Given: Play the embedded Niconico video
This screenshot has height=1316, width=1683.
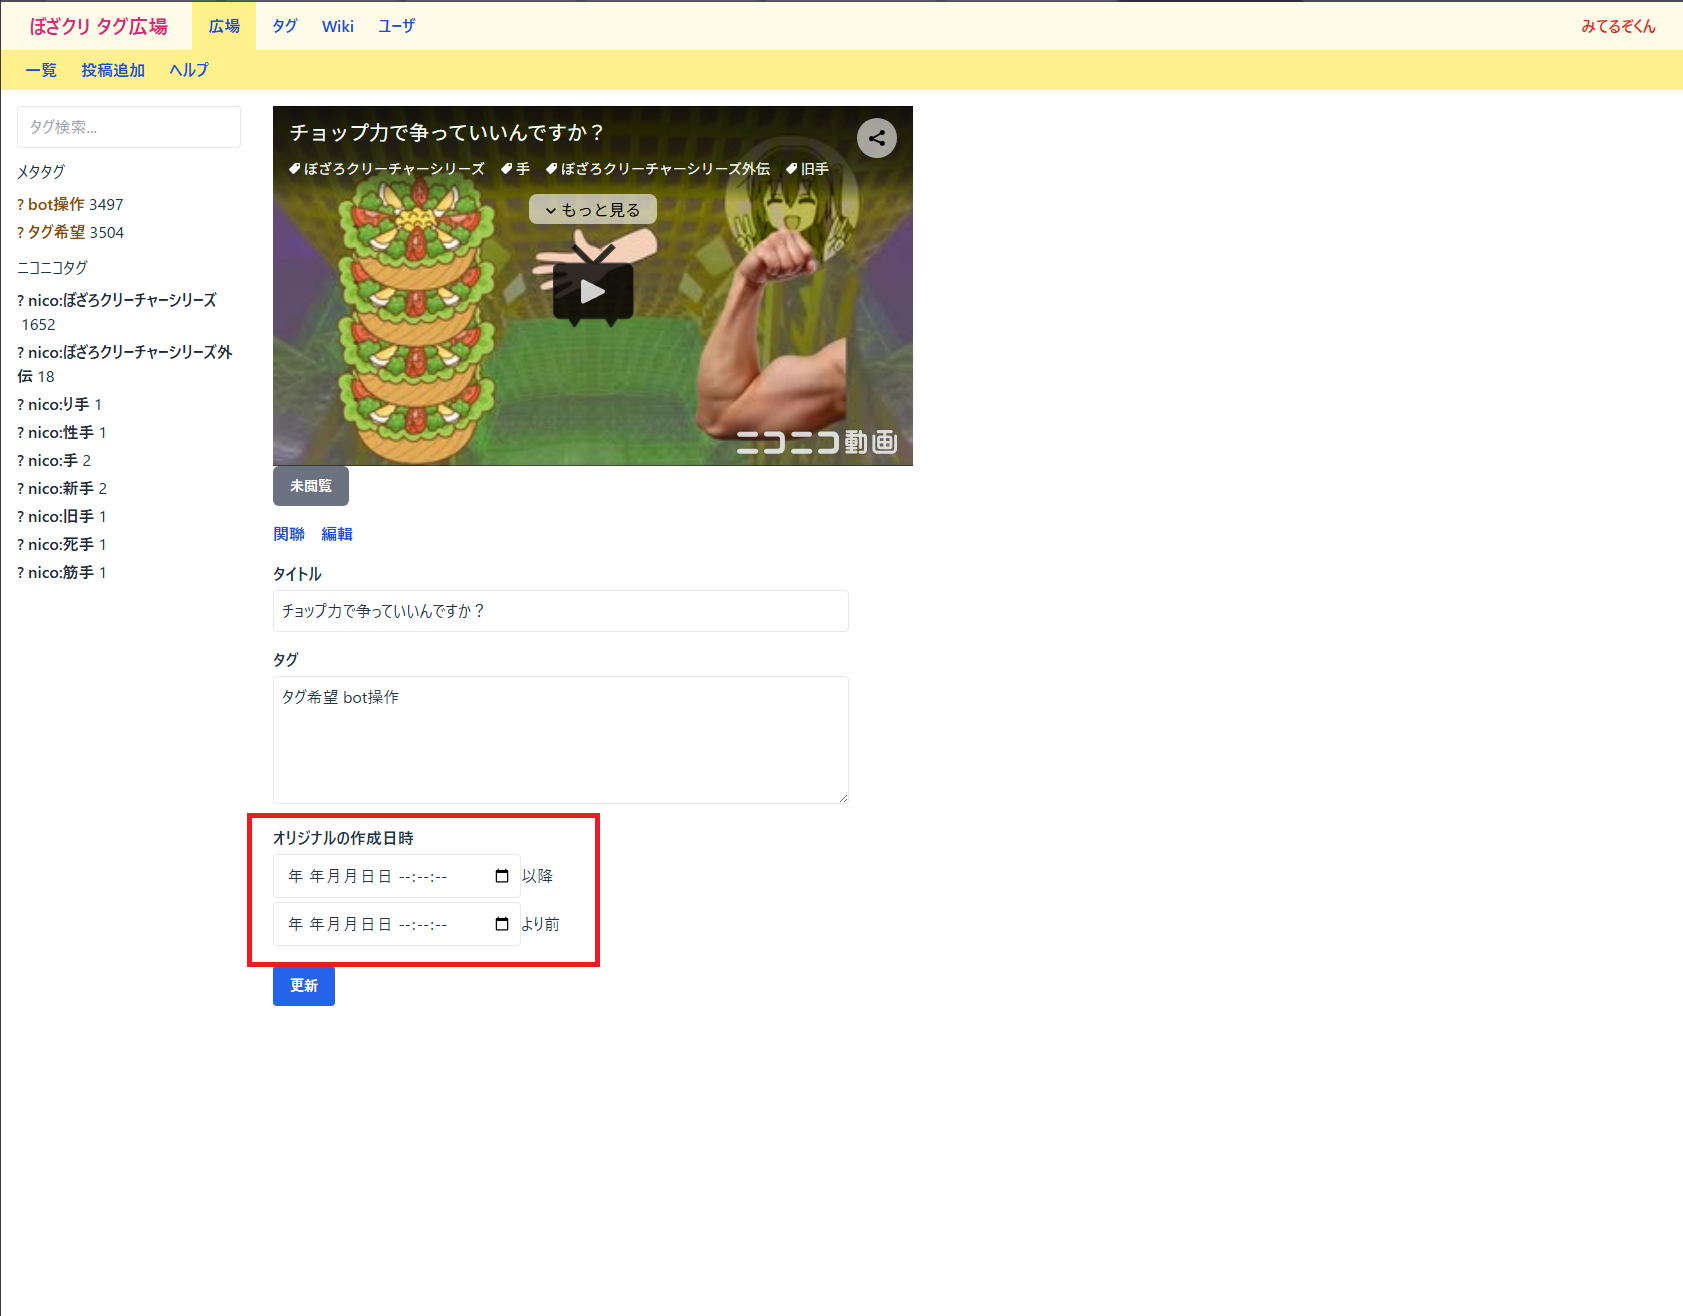Looking at the screenshot, I should (592, 291).
